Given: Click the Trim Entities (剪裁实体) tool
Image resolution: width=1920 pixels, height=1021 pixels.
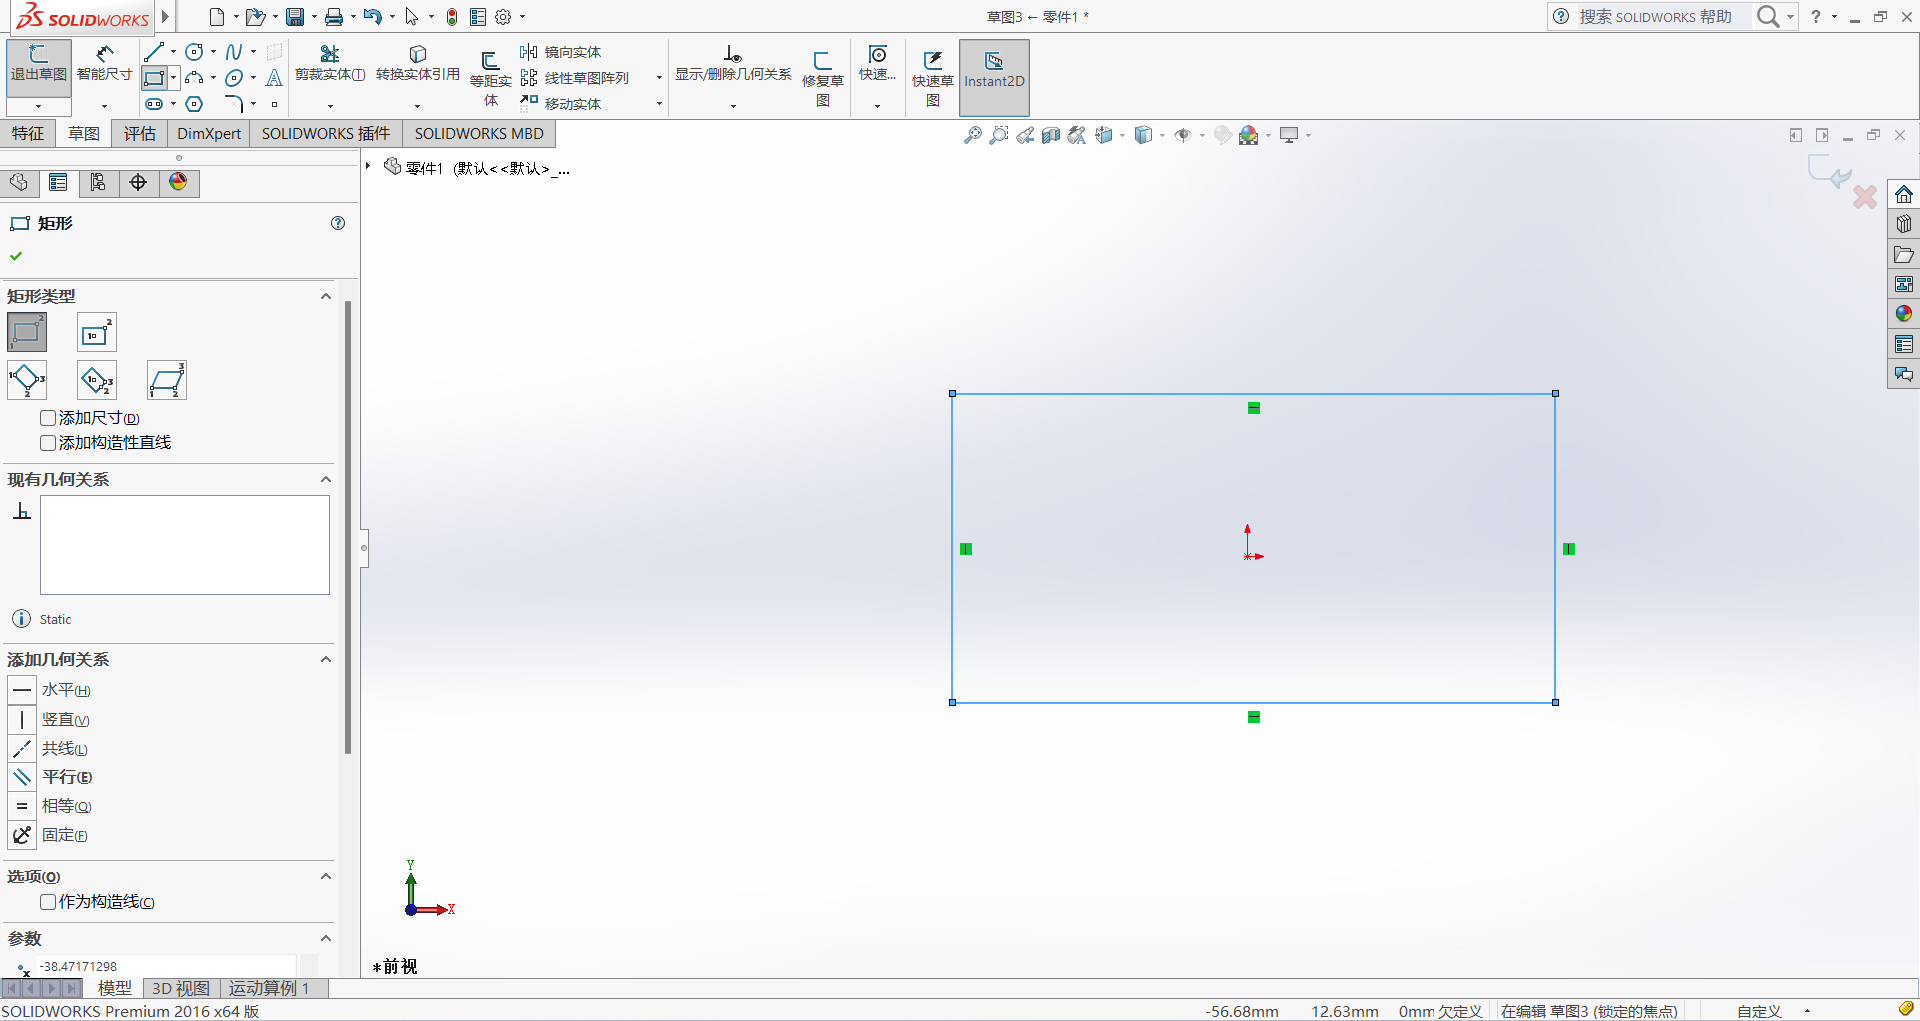Looking at the screenshot, I should (x=330, y=65).
